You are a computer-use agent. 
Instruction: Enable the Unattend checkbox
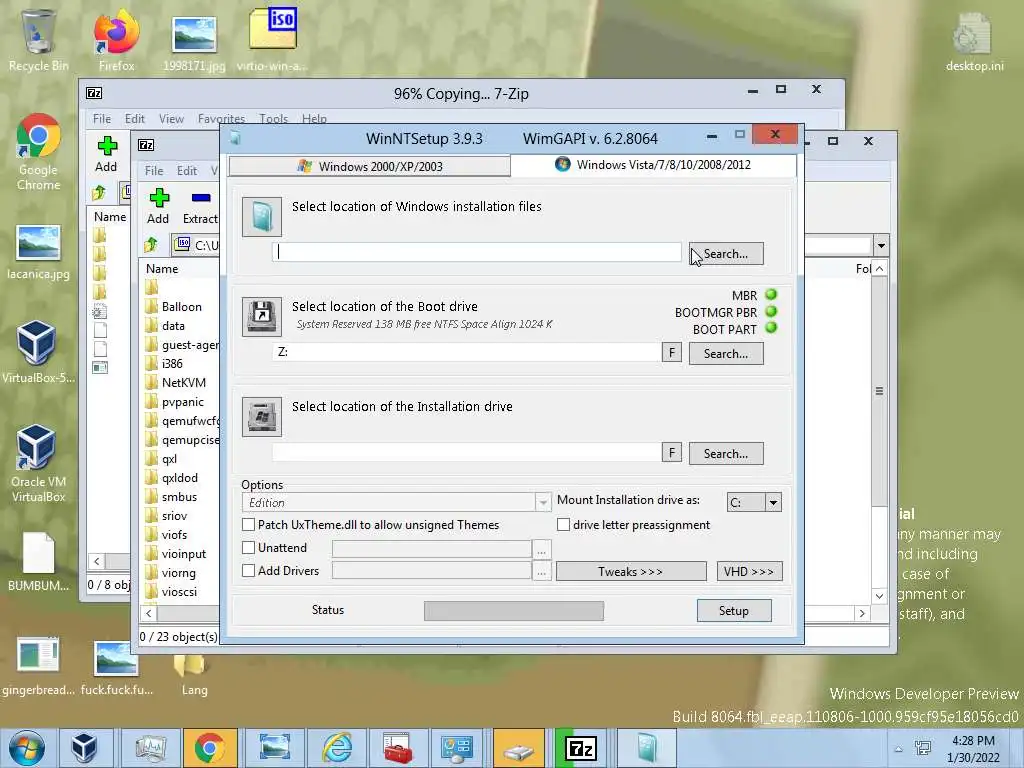[248, 547]
